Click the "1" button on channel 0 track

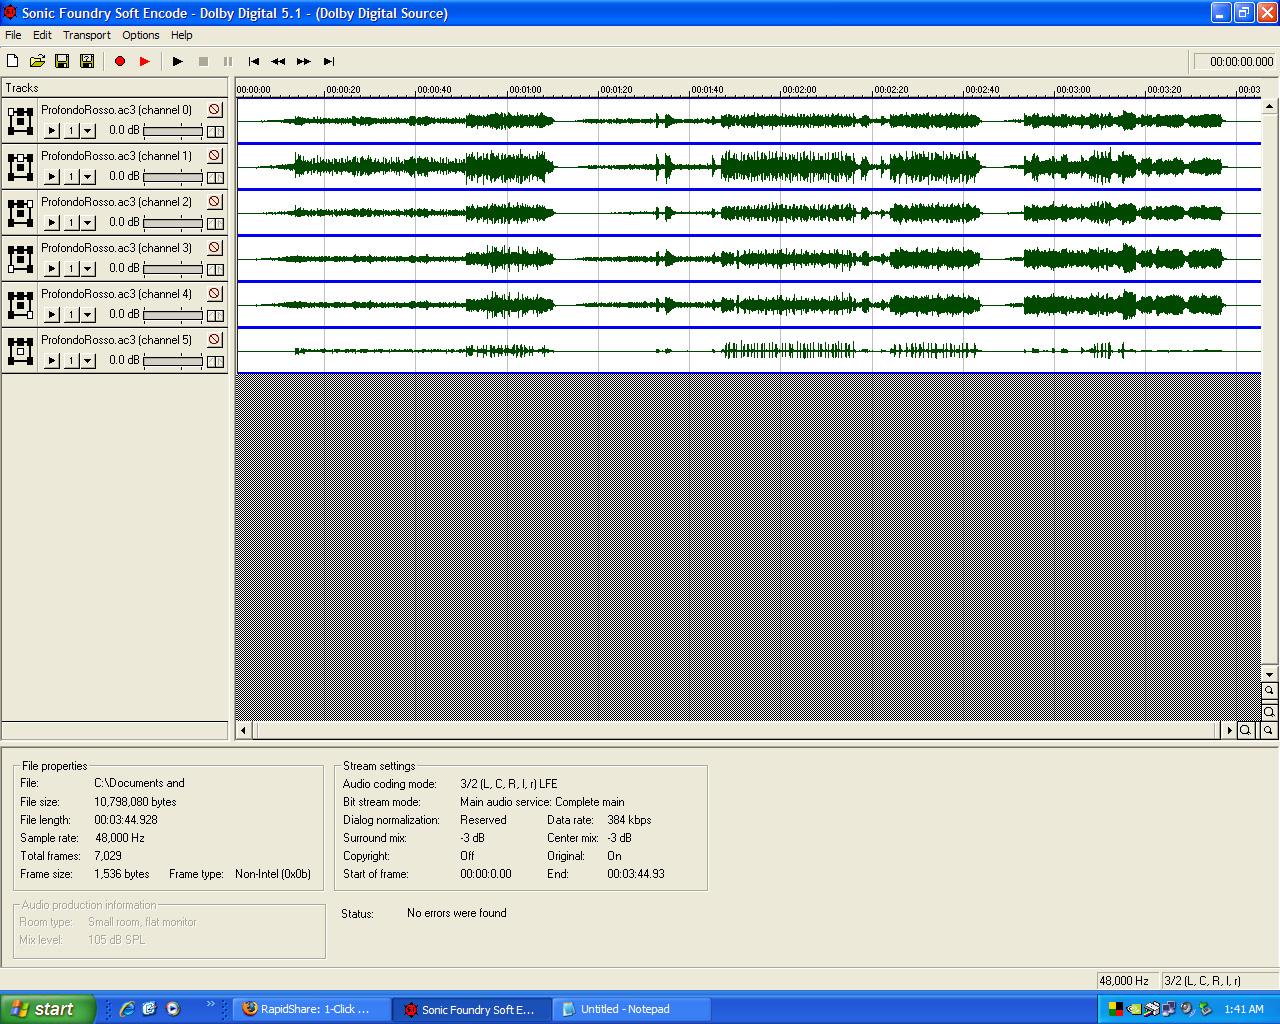click(72, 131)
